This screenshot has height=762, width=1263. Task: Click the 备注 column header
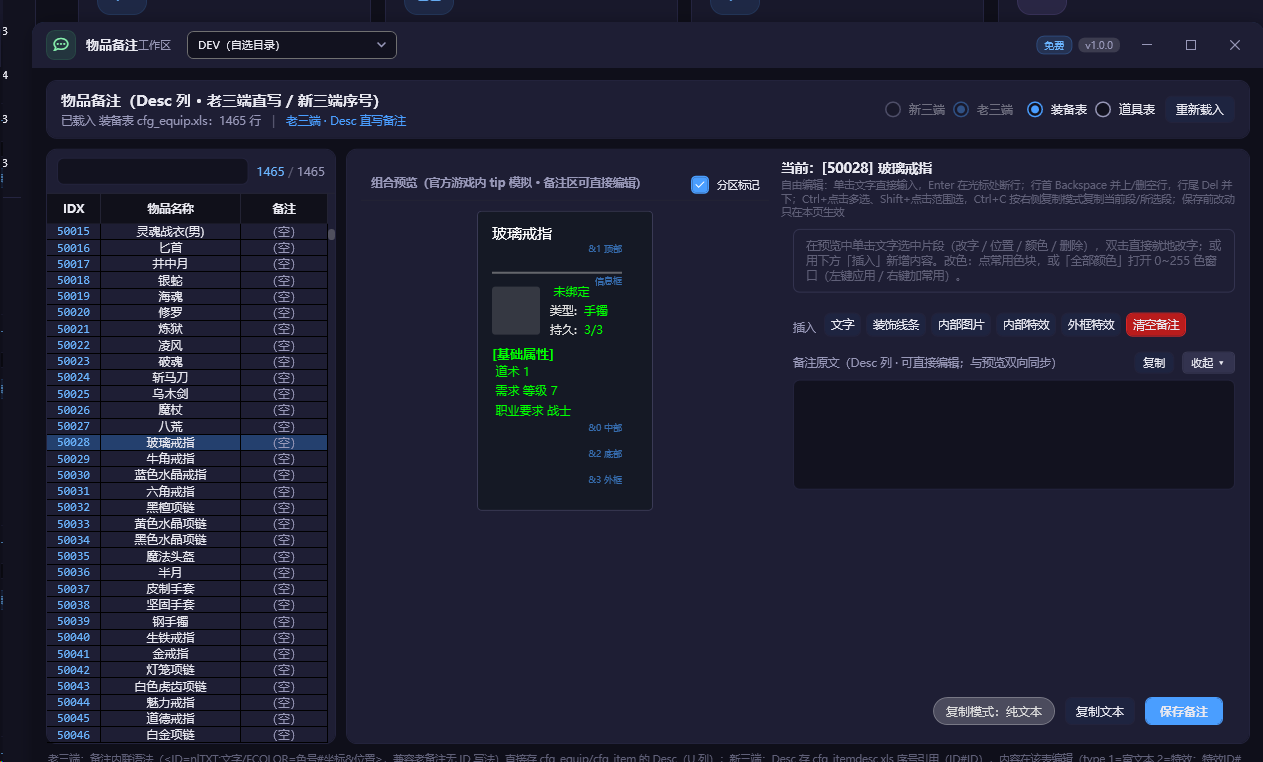coord(284,209)
